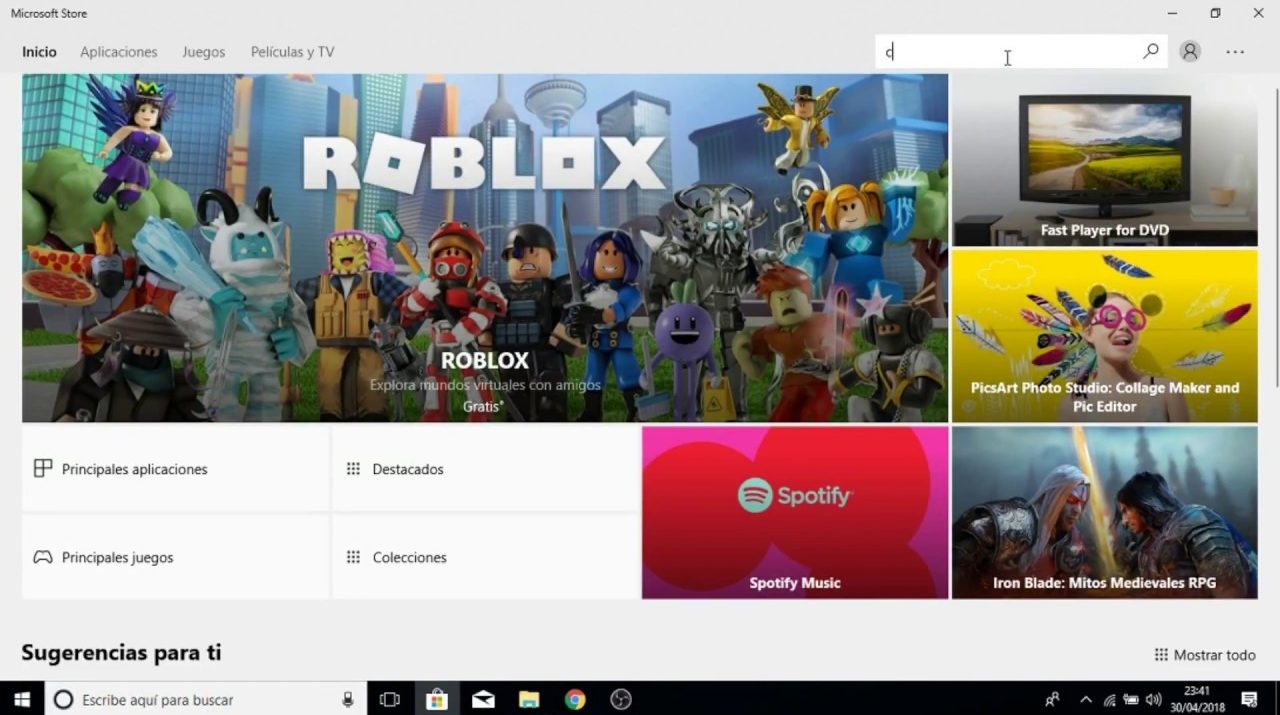Open the Spotify Music tile
The width and height of the screenshot is (1280, 715).
click(x=795, y=513)
